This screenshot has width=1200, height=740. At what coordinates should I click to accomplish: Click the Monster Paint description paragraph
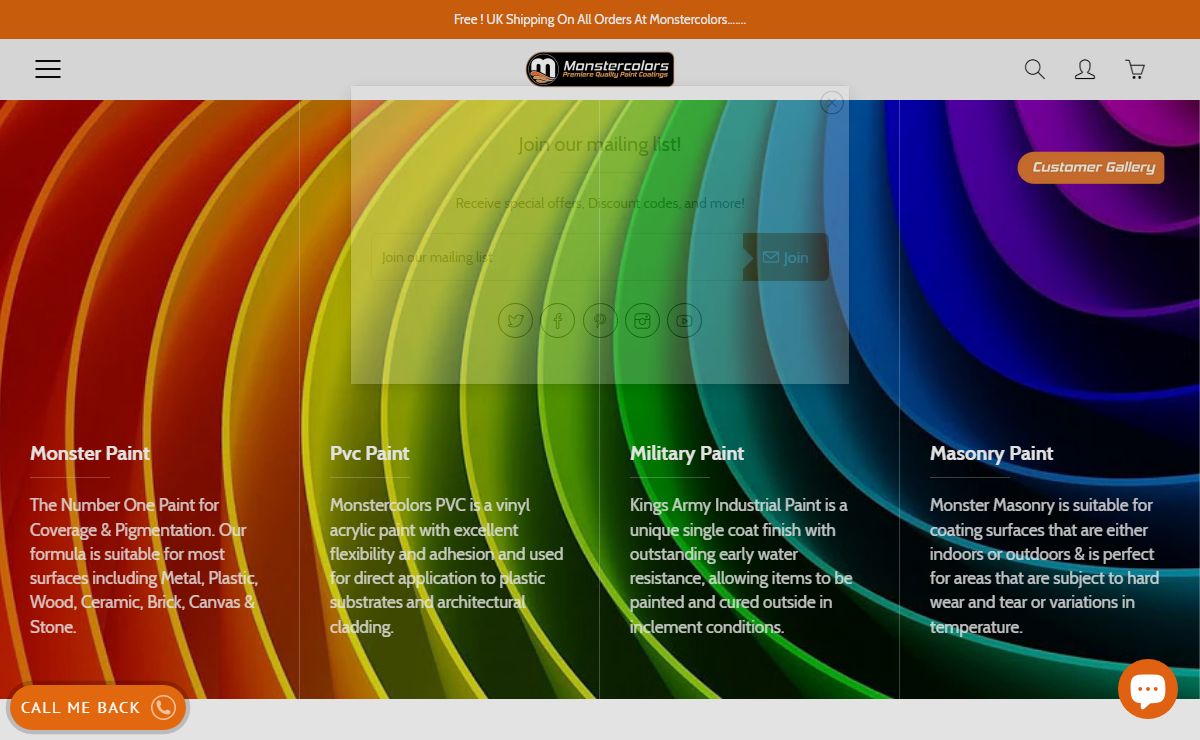(x=145, y=566)
